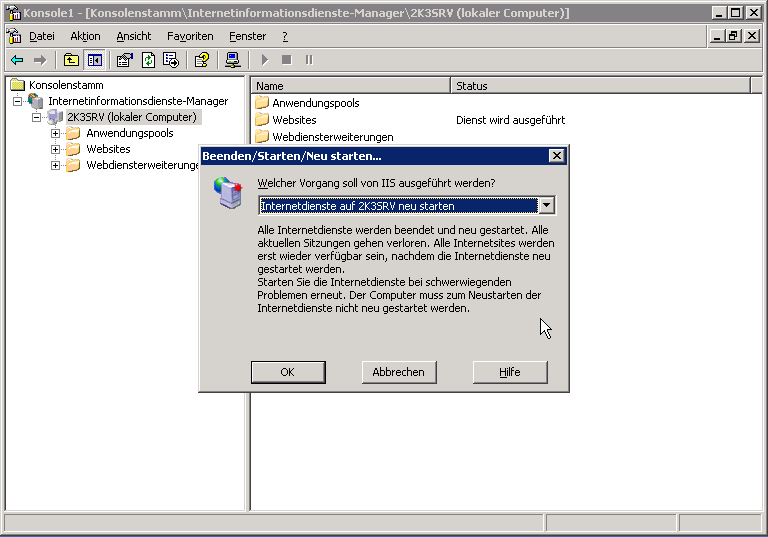This screenshot has width=768, height=537.
Task: Close the Beenden/Starten/Neu starten dialog
Action: [x=556, y=156]
